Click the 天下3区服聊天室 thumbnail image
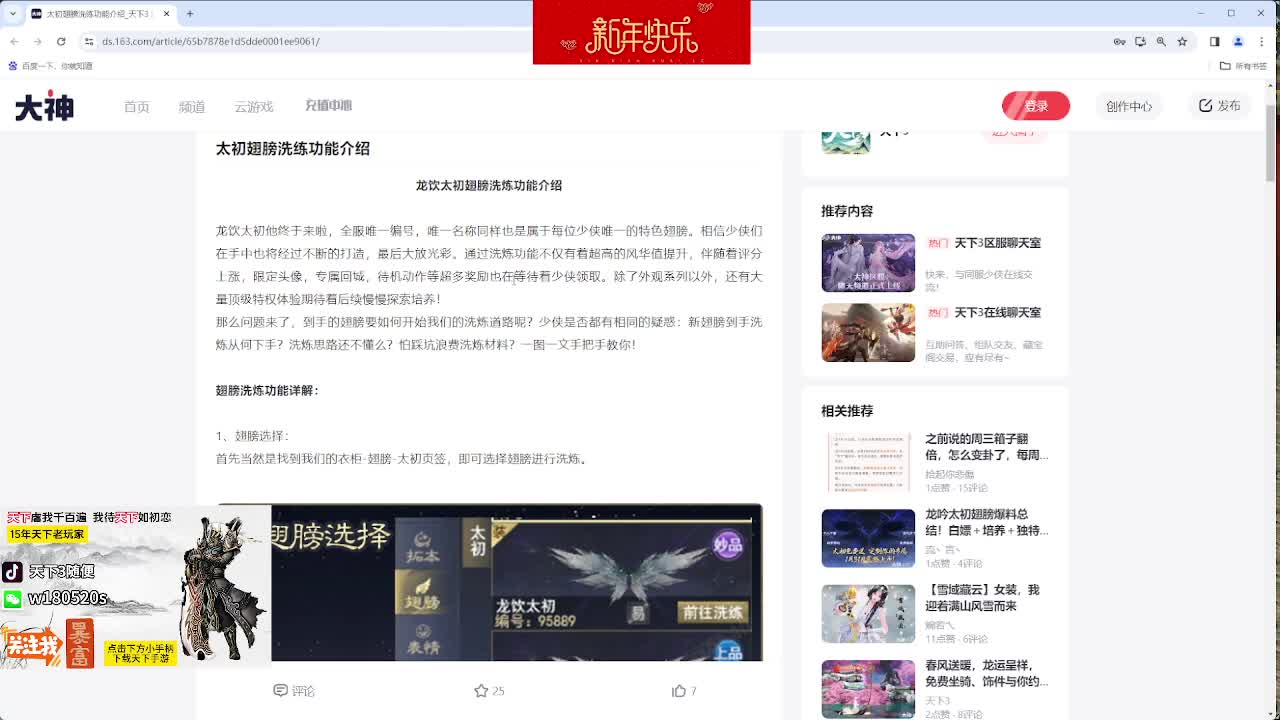 [868, 263]
